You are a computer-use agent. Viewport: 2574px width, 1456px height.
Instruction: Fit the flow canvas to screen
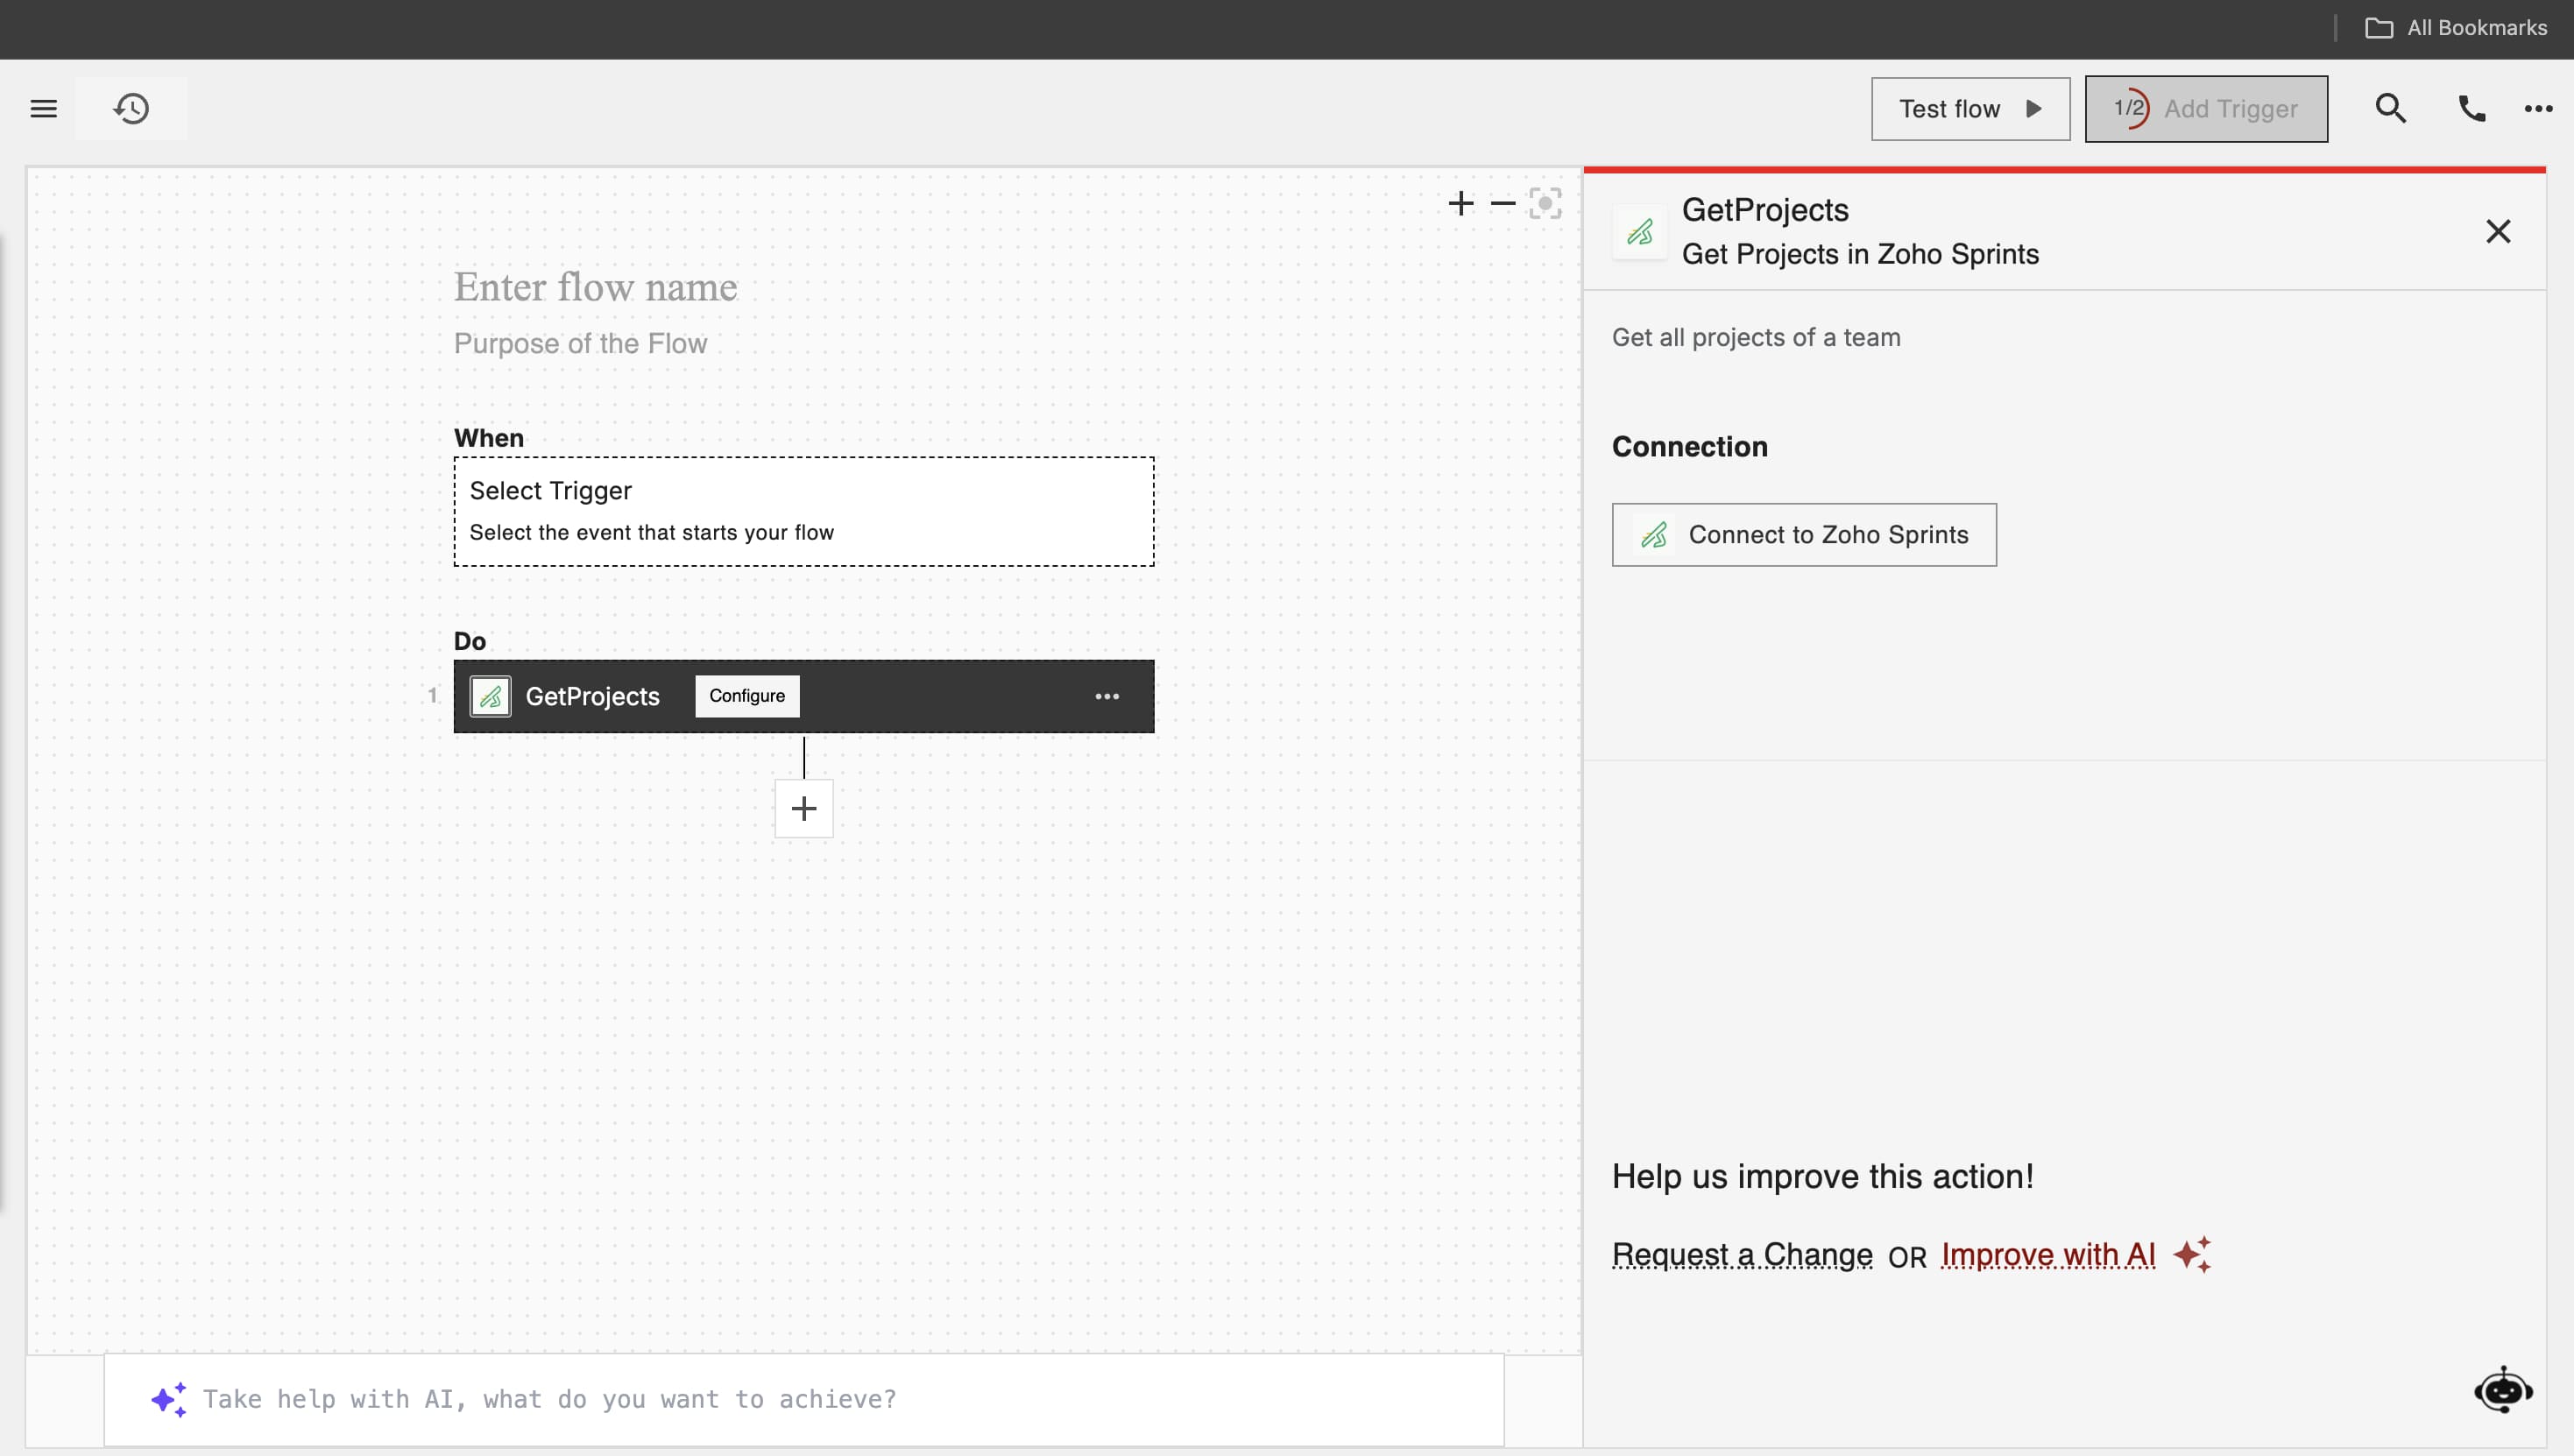[1545, 204]
